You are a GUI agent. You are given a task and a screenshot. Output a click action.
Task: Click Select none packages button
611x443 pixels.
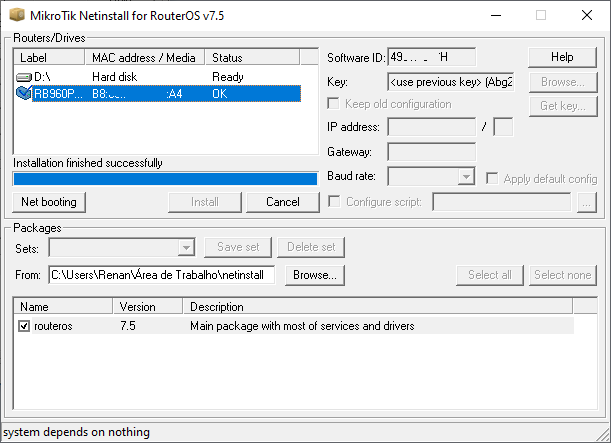pyautogui.click(x=563, y=275)
